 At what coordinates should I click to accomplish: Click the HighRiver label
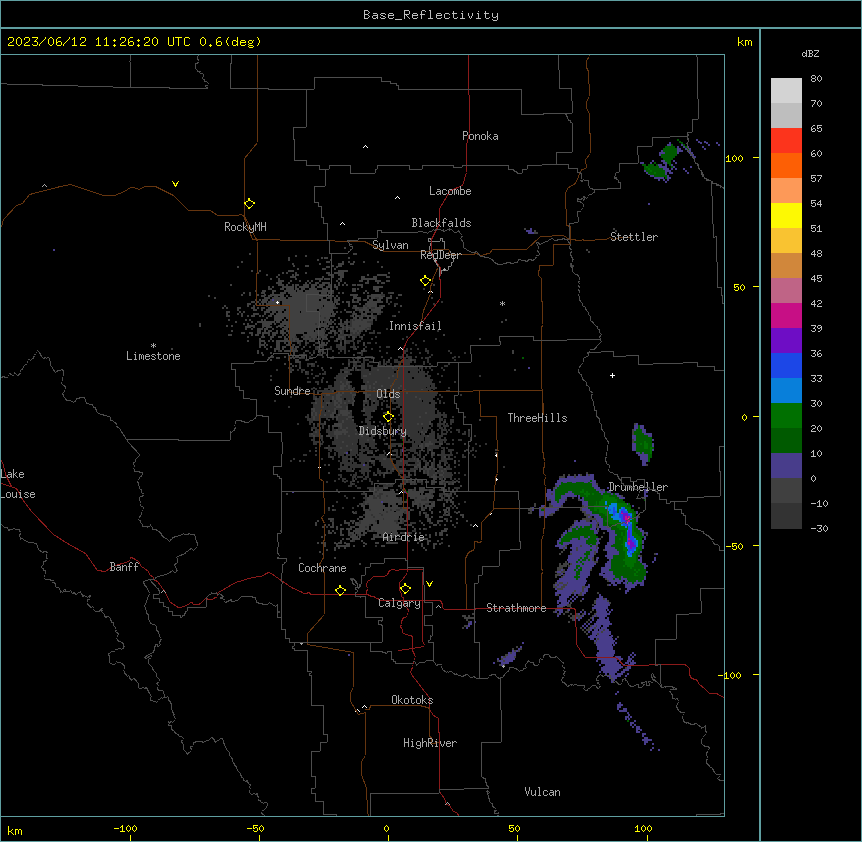(x=429, y=743)
